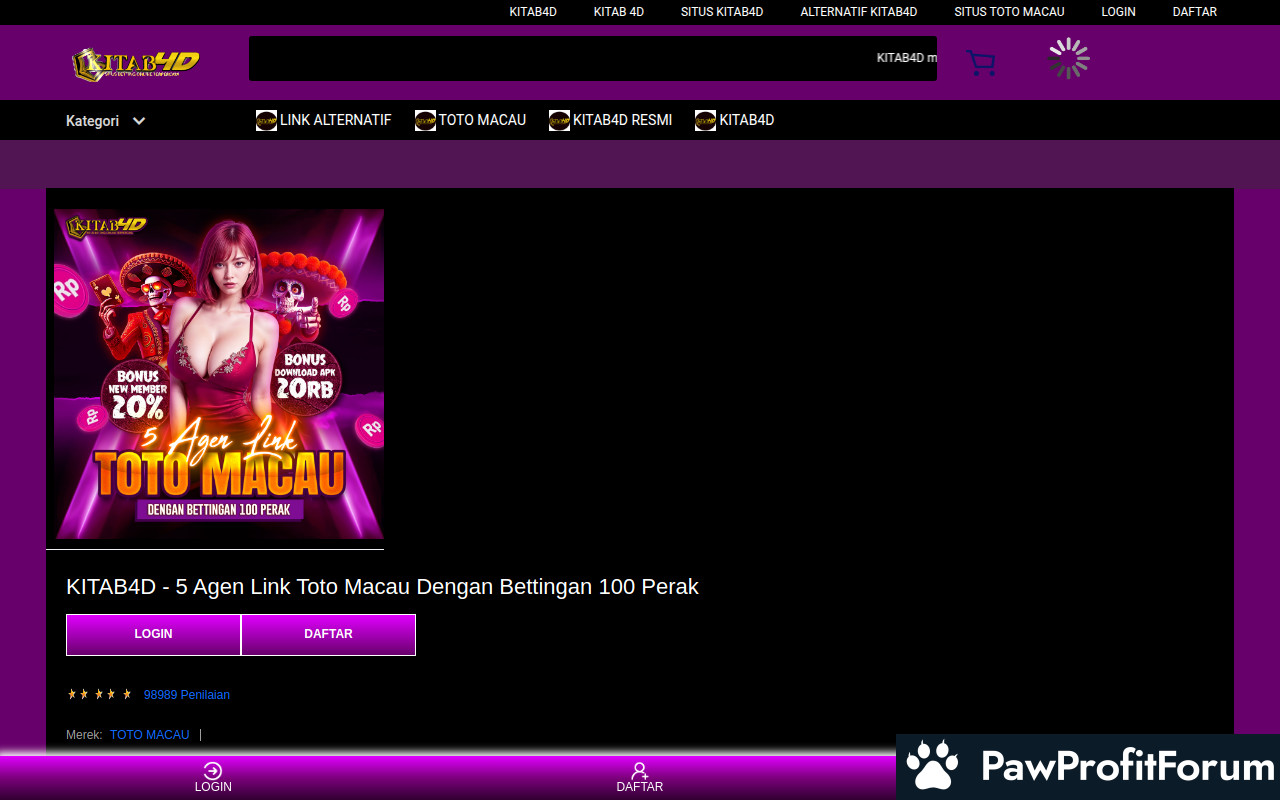Open ALTERNATIF KITAB4D top link

pyautogui.click(x=859, y=12)
